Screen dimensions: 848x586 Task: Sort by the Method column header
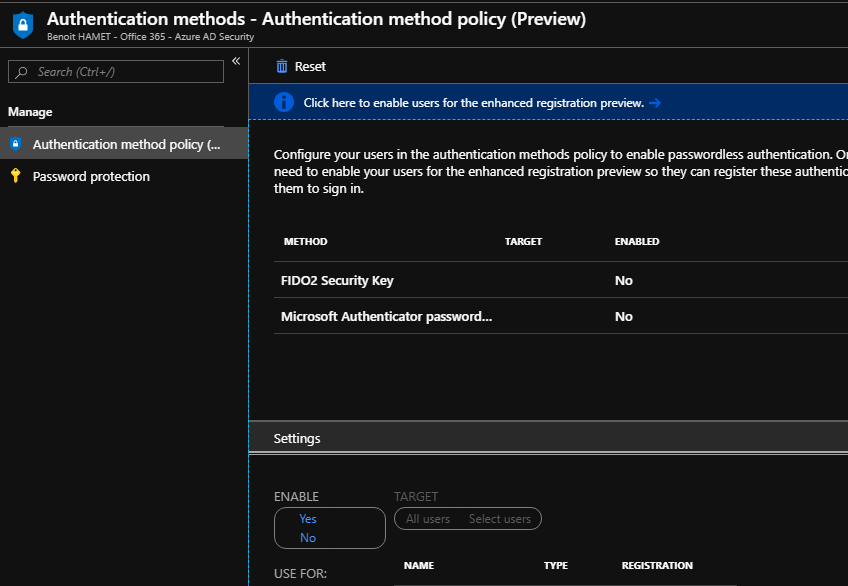click(305, 242)
